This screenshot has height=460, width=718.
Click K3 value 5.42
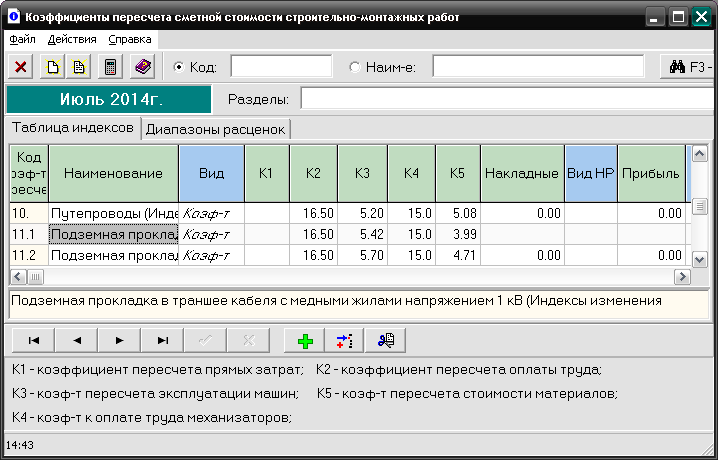pyautogui.click(x=363, y=234)
